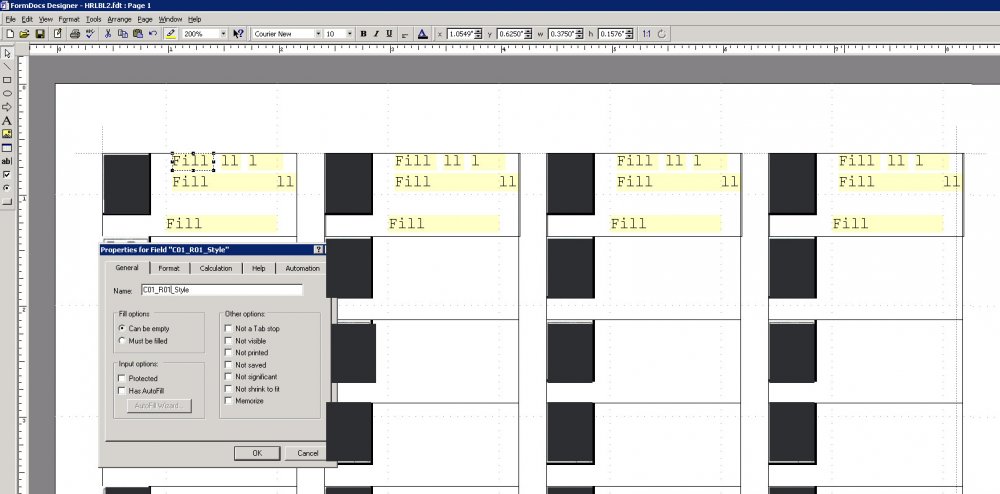
Task: Choose the Text label tool
Action: tap(7, 120)
